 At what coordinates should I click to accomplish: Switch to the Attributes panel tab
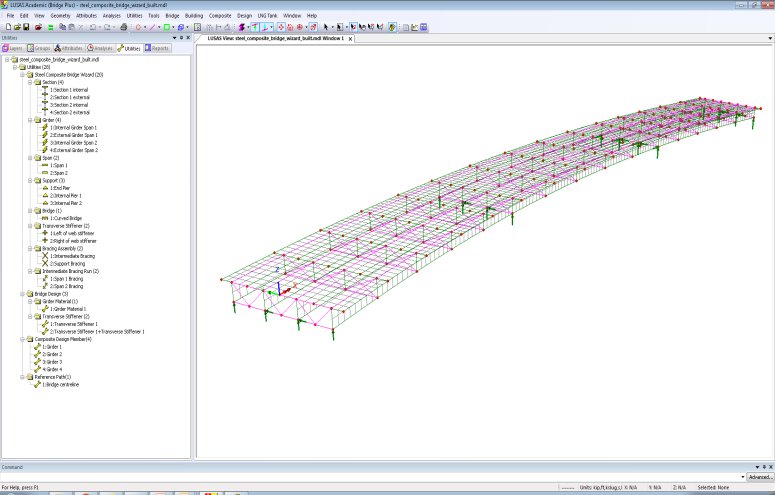[x=70, y=47]
